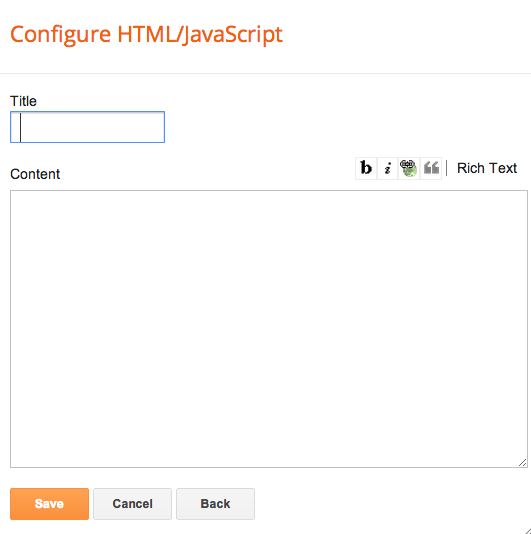The image size is (531, 534).
Task: Click the Title input field
Action: tap(88, 127)
